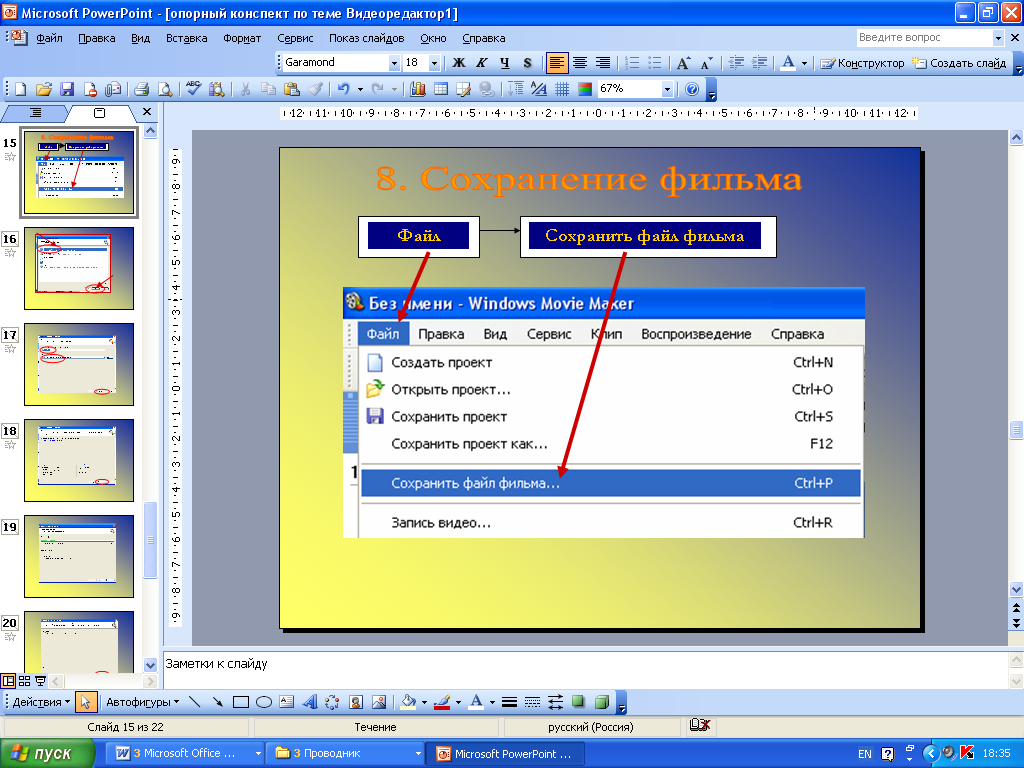
Task: Open the Вставка menu
Action: click(x=187, y=38)
